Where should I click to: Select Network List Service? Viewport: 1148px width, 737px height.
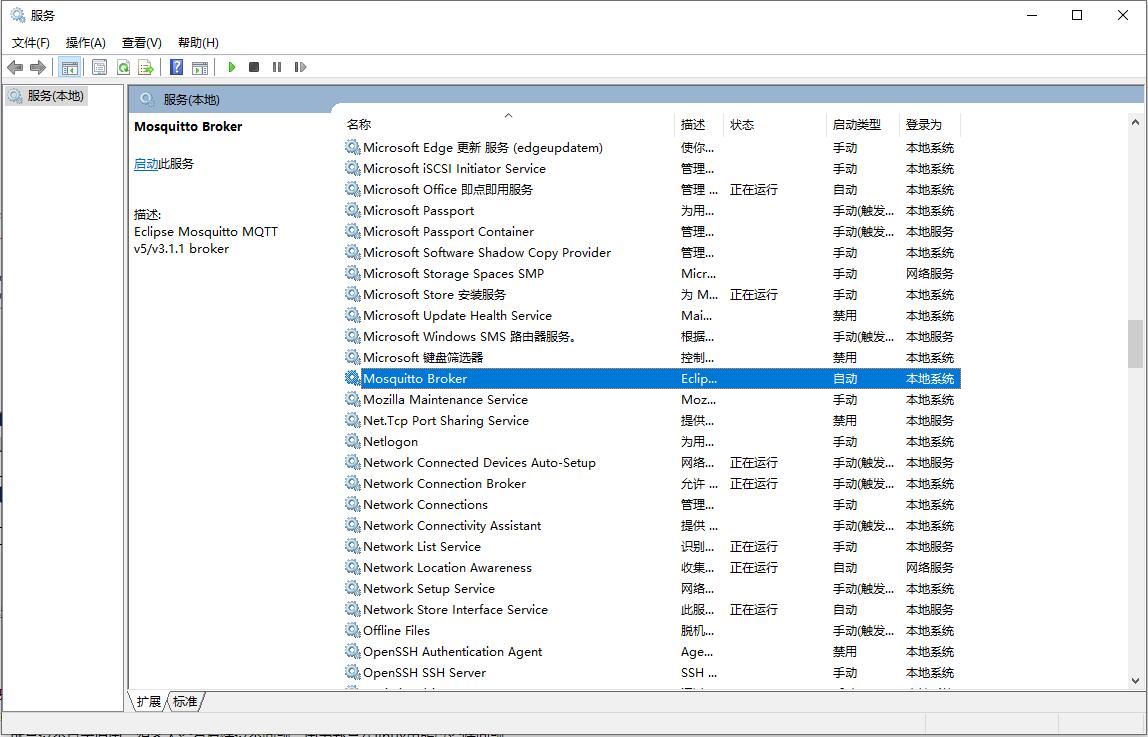click(652, 547)
